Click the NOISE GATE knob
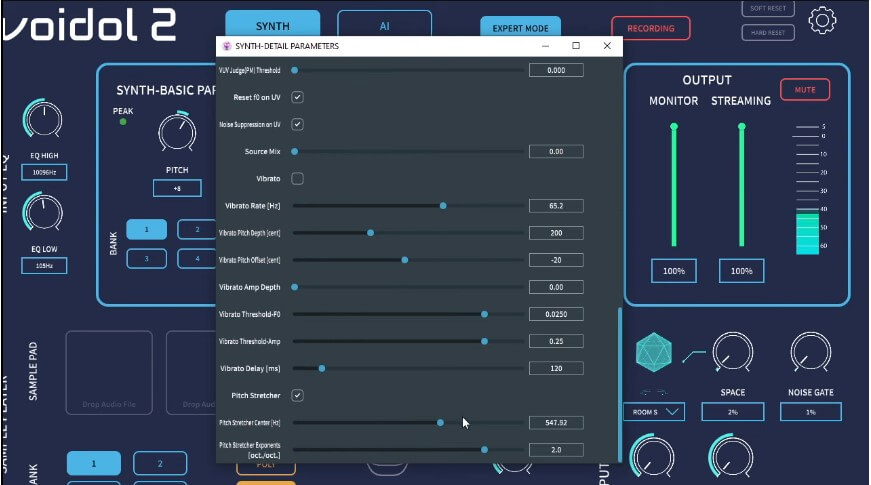Image resolution: width=871 pixels, height=485 pixels. point(810,352)
